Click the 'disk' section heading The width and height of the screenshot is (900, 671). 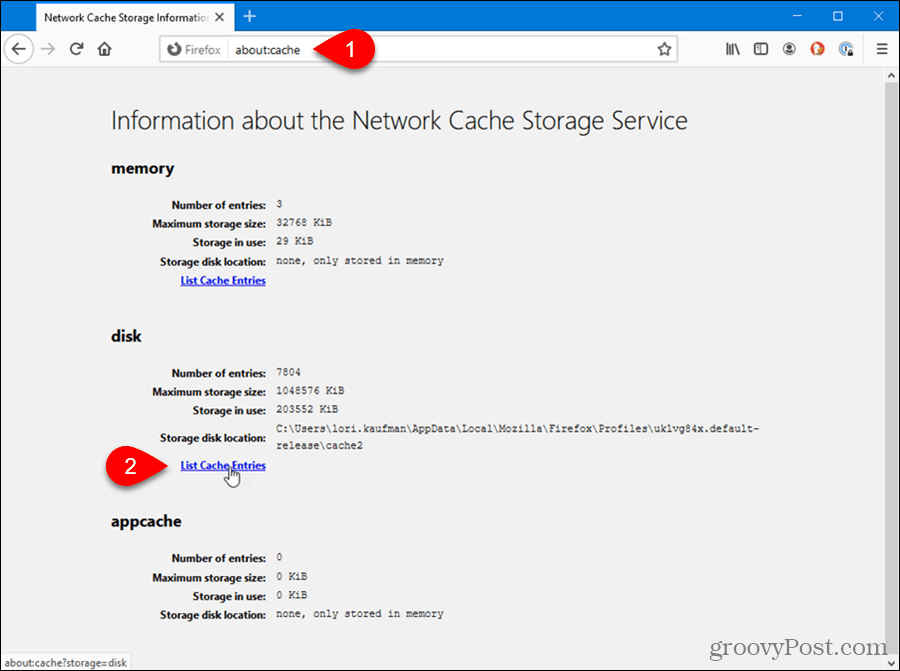pos(126,336)
